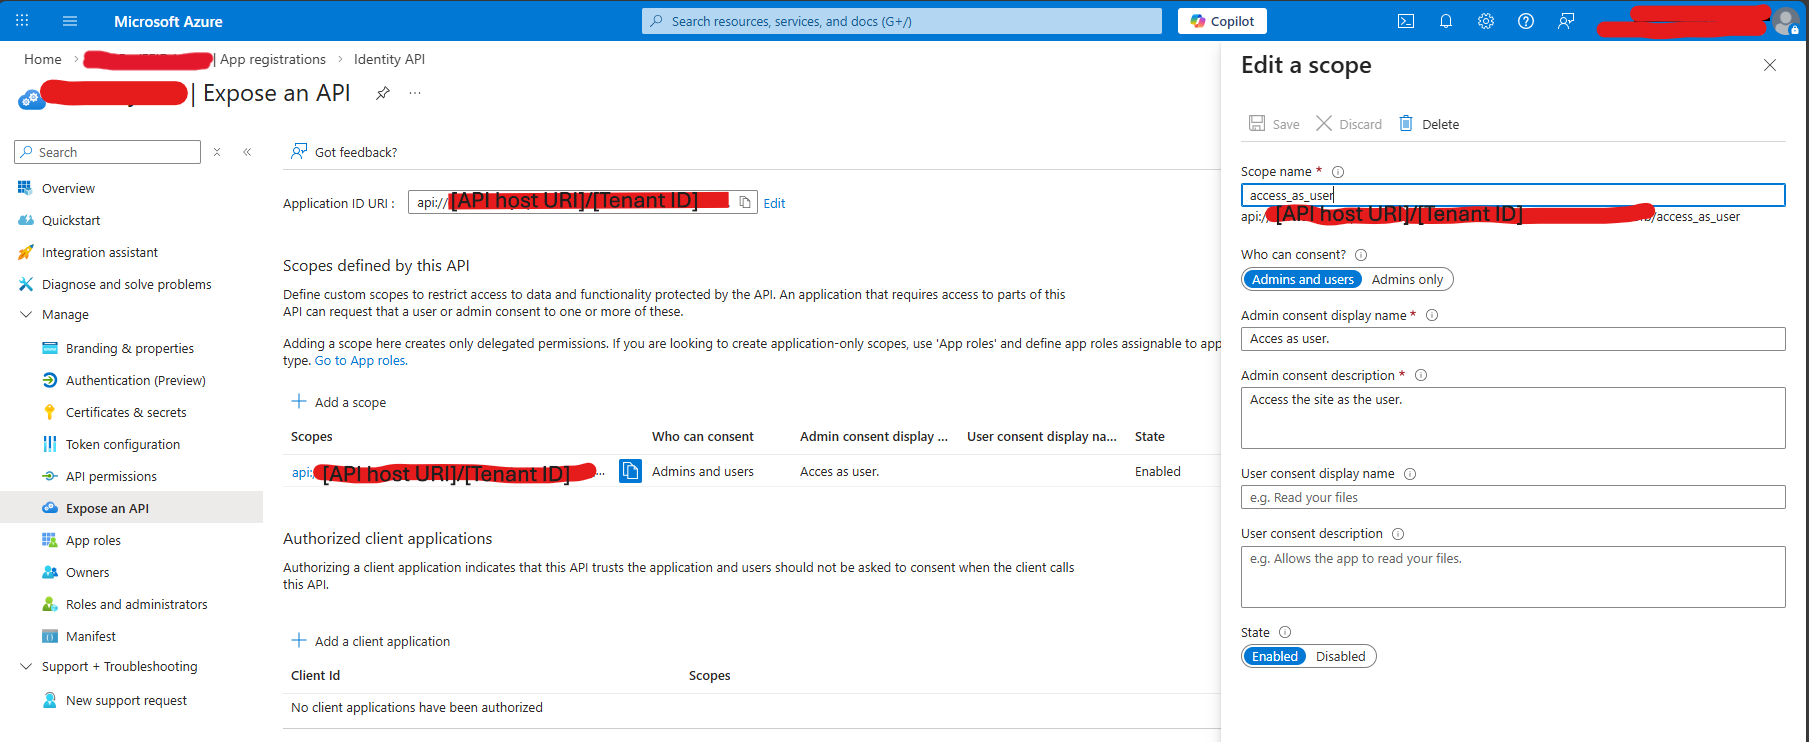1809x742 pixels.
Task: Set scope state to Disabled
Action: coord(1340,656)
